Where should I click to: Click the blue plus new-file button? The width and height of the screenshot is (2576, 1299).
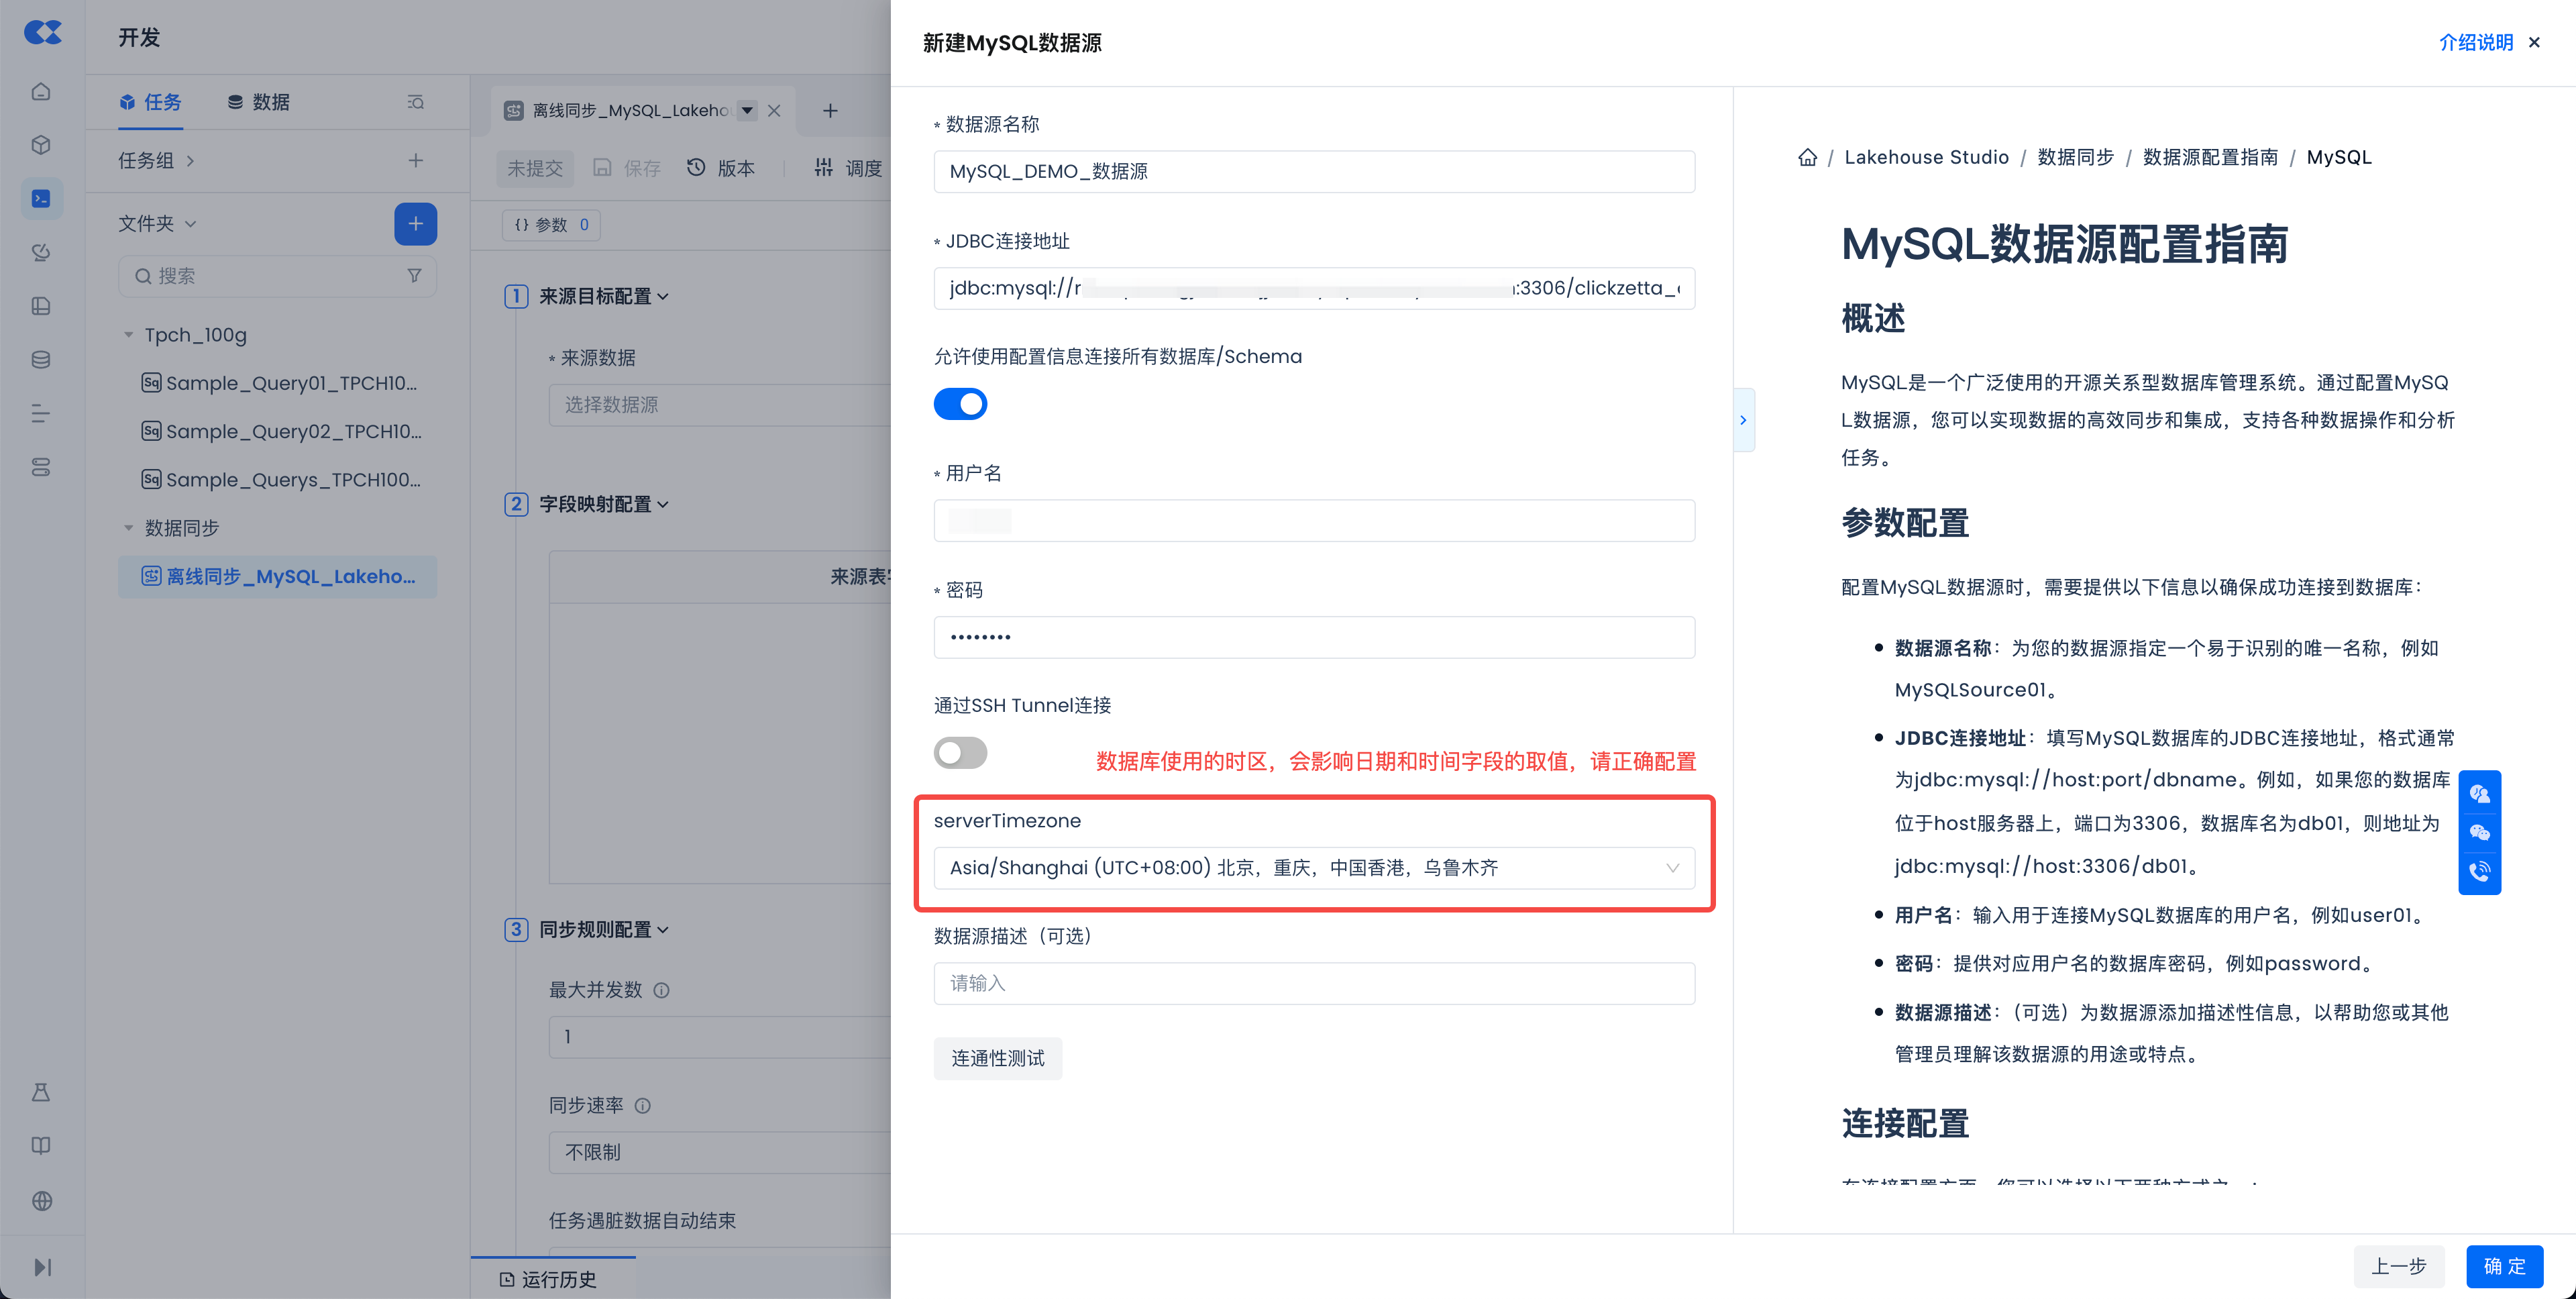tap(415, 224)
